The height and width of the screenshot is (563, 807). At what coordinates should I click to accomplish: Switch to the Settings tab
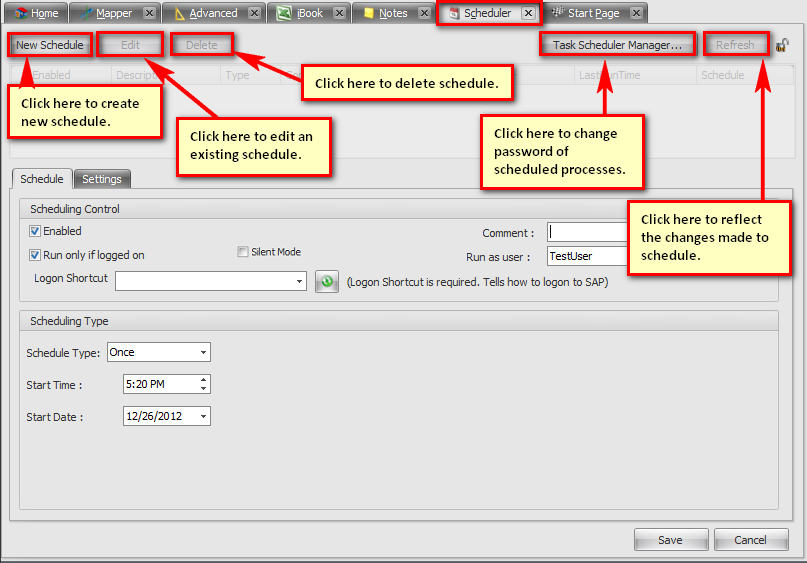click(x=102, y=179)
